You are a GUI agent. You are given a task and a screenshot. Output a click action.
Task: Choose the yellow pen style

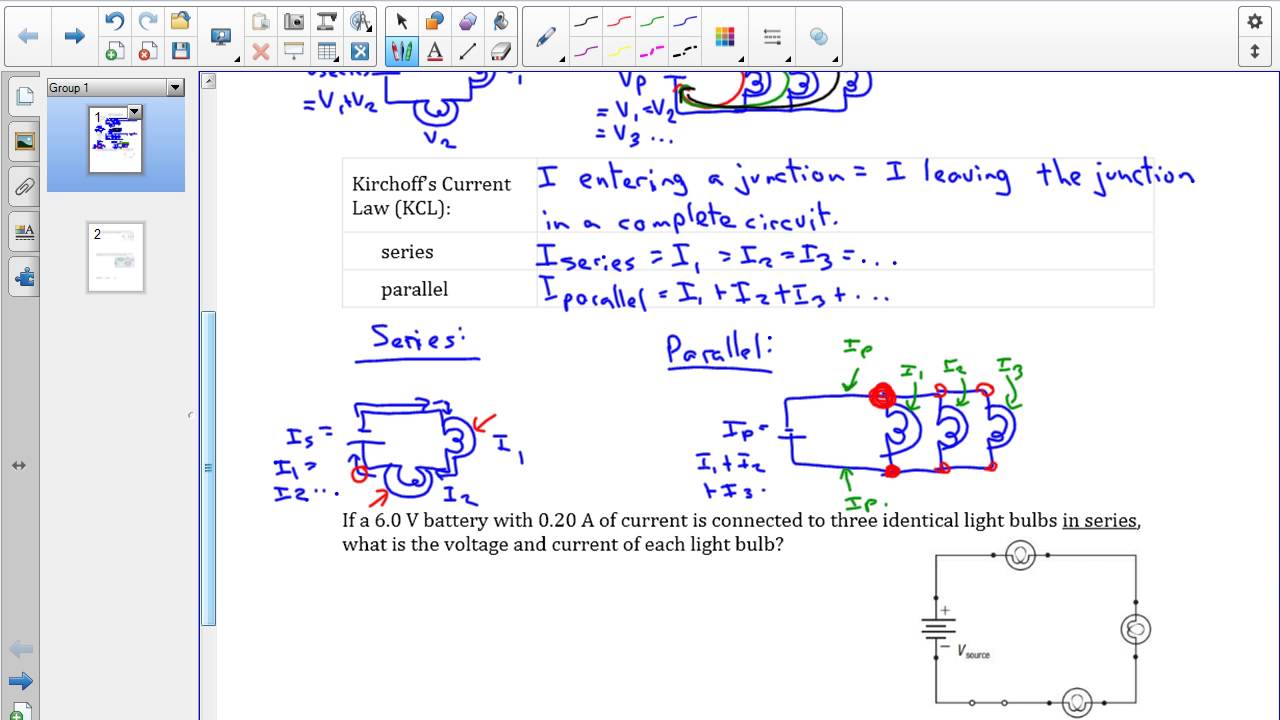(x=620, y=51)
